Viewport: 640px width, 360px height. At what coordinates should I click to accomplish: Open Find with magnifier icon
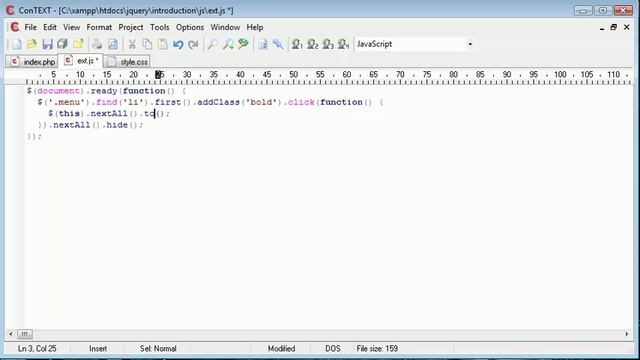(x=212, y=44)
